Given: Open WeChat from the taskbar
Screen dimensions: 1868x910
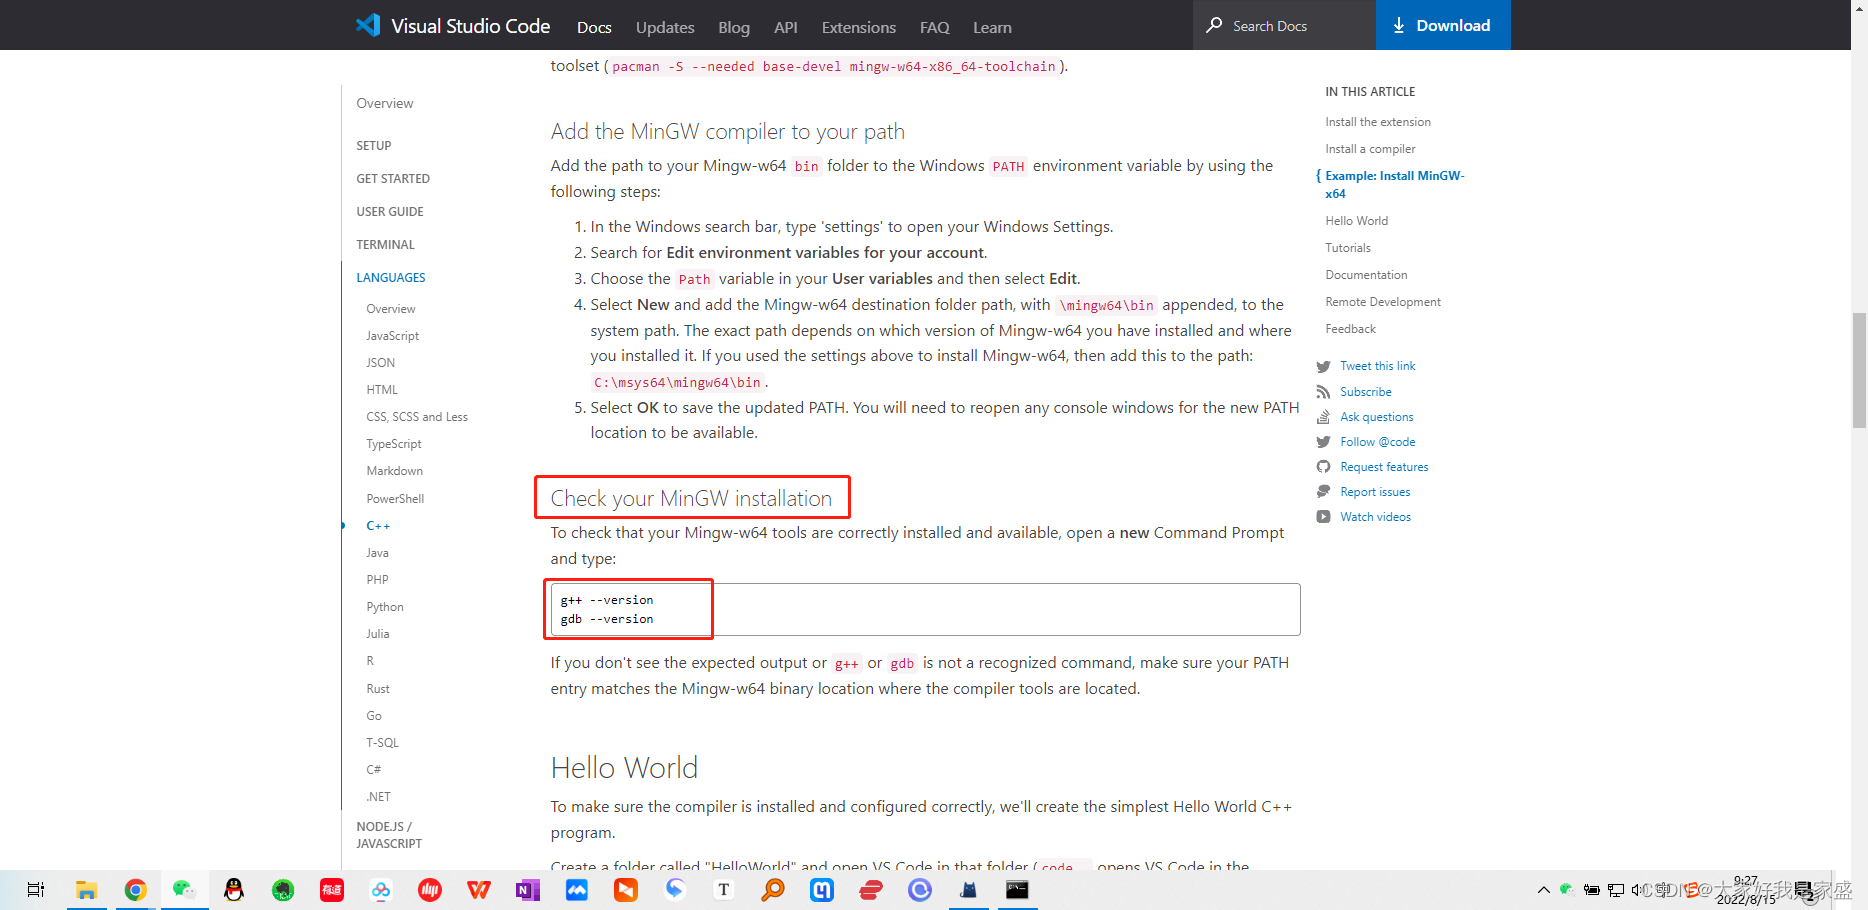Looking at the screenshot, I should pos(184,890).
